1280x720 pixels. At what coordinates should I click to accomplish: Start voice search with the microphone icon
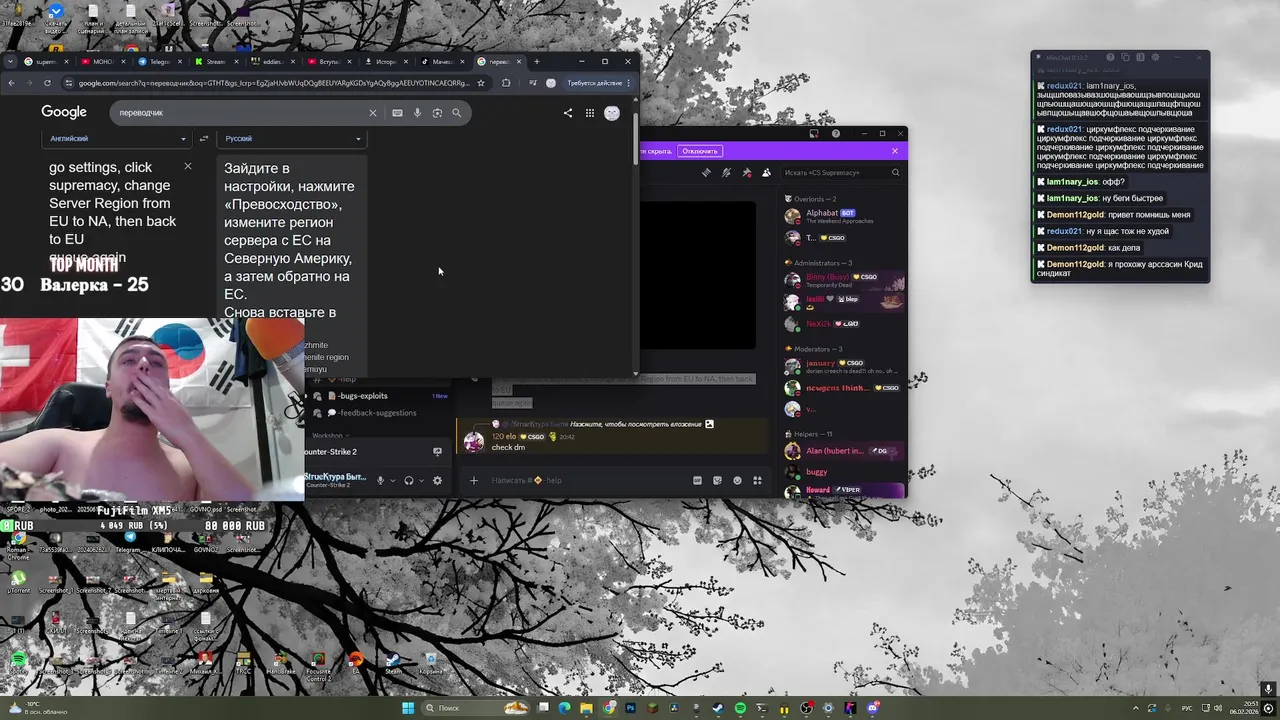pos(417,113)
